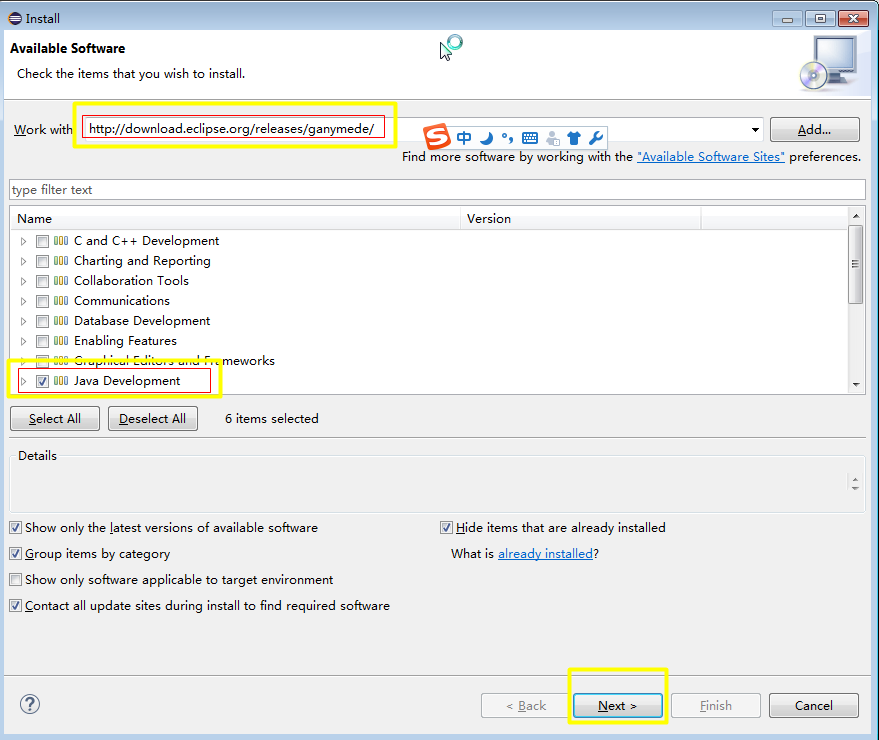Open the skin shirt icon
Image resolution: width=879 pixels, height=740 pixels.
574,138
